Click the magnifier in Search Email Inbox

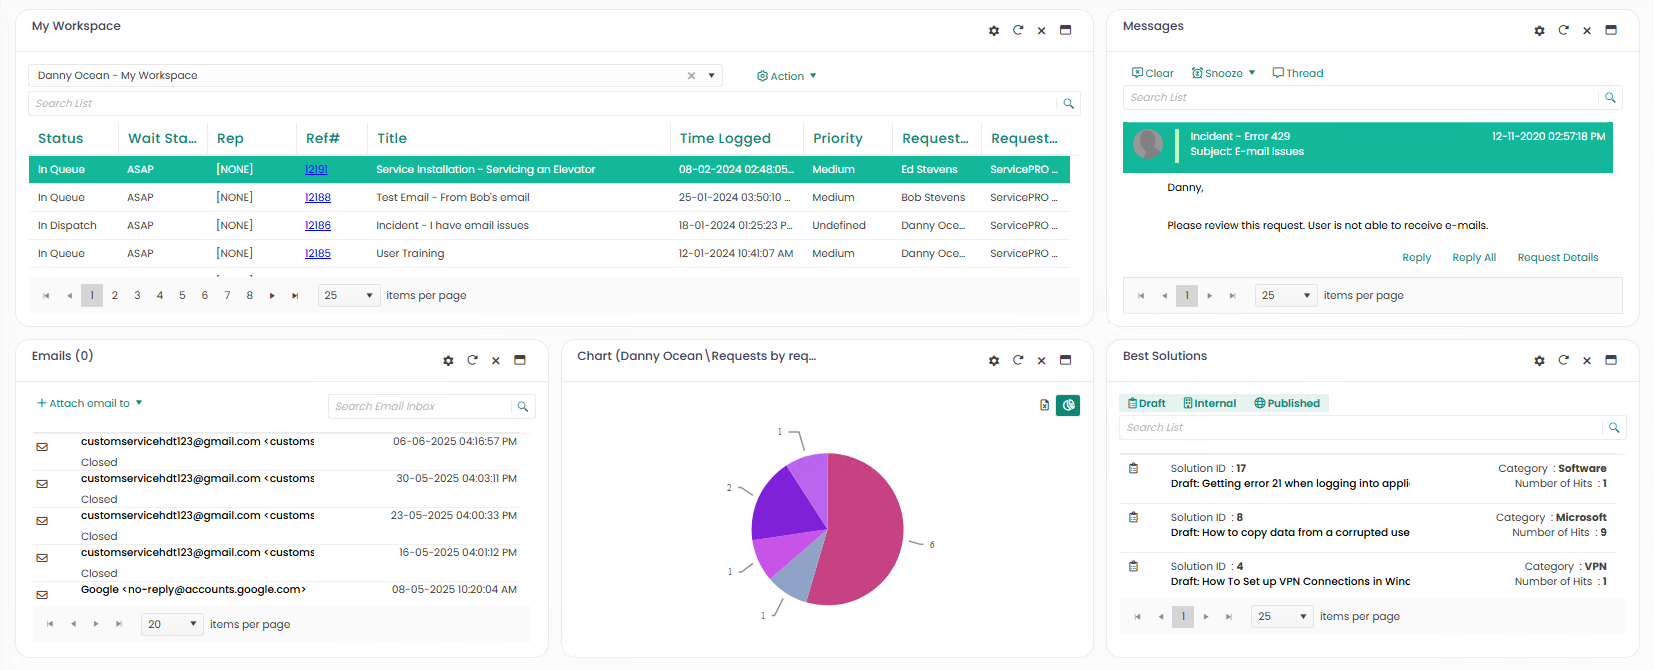[x=522, y=407]
